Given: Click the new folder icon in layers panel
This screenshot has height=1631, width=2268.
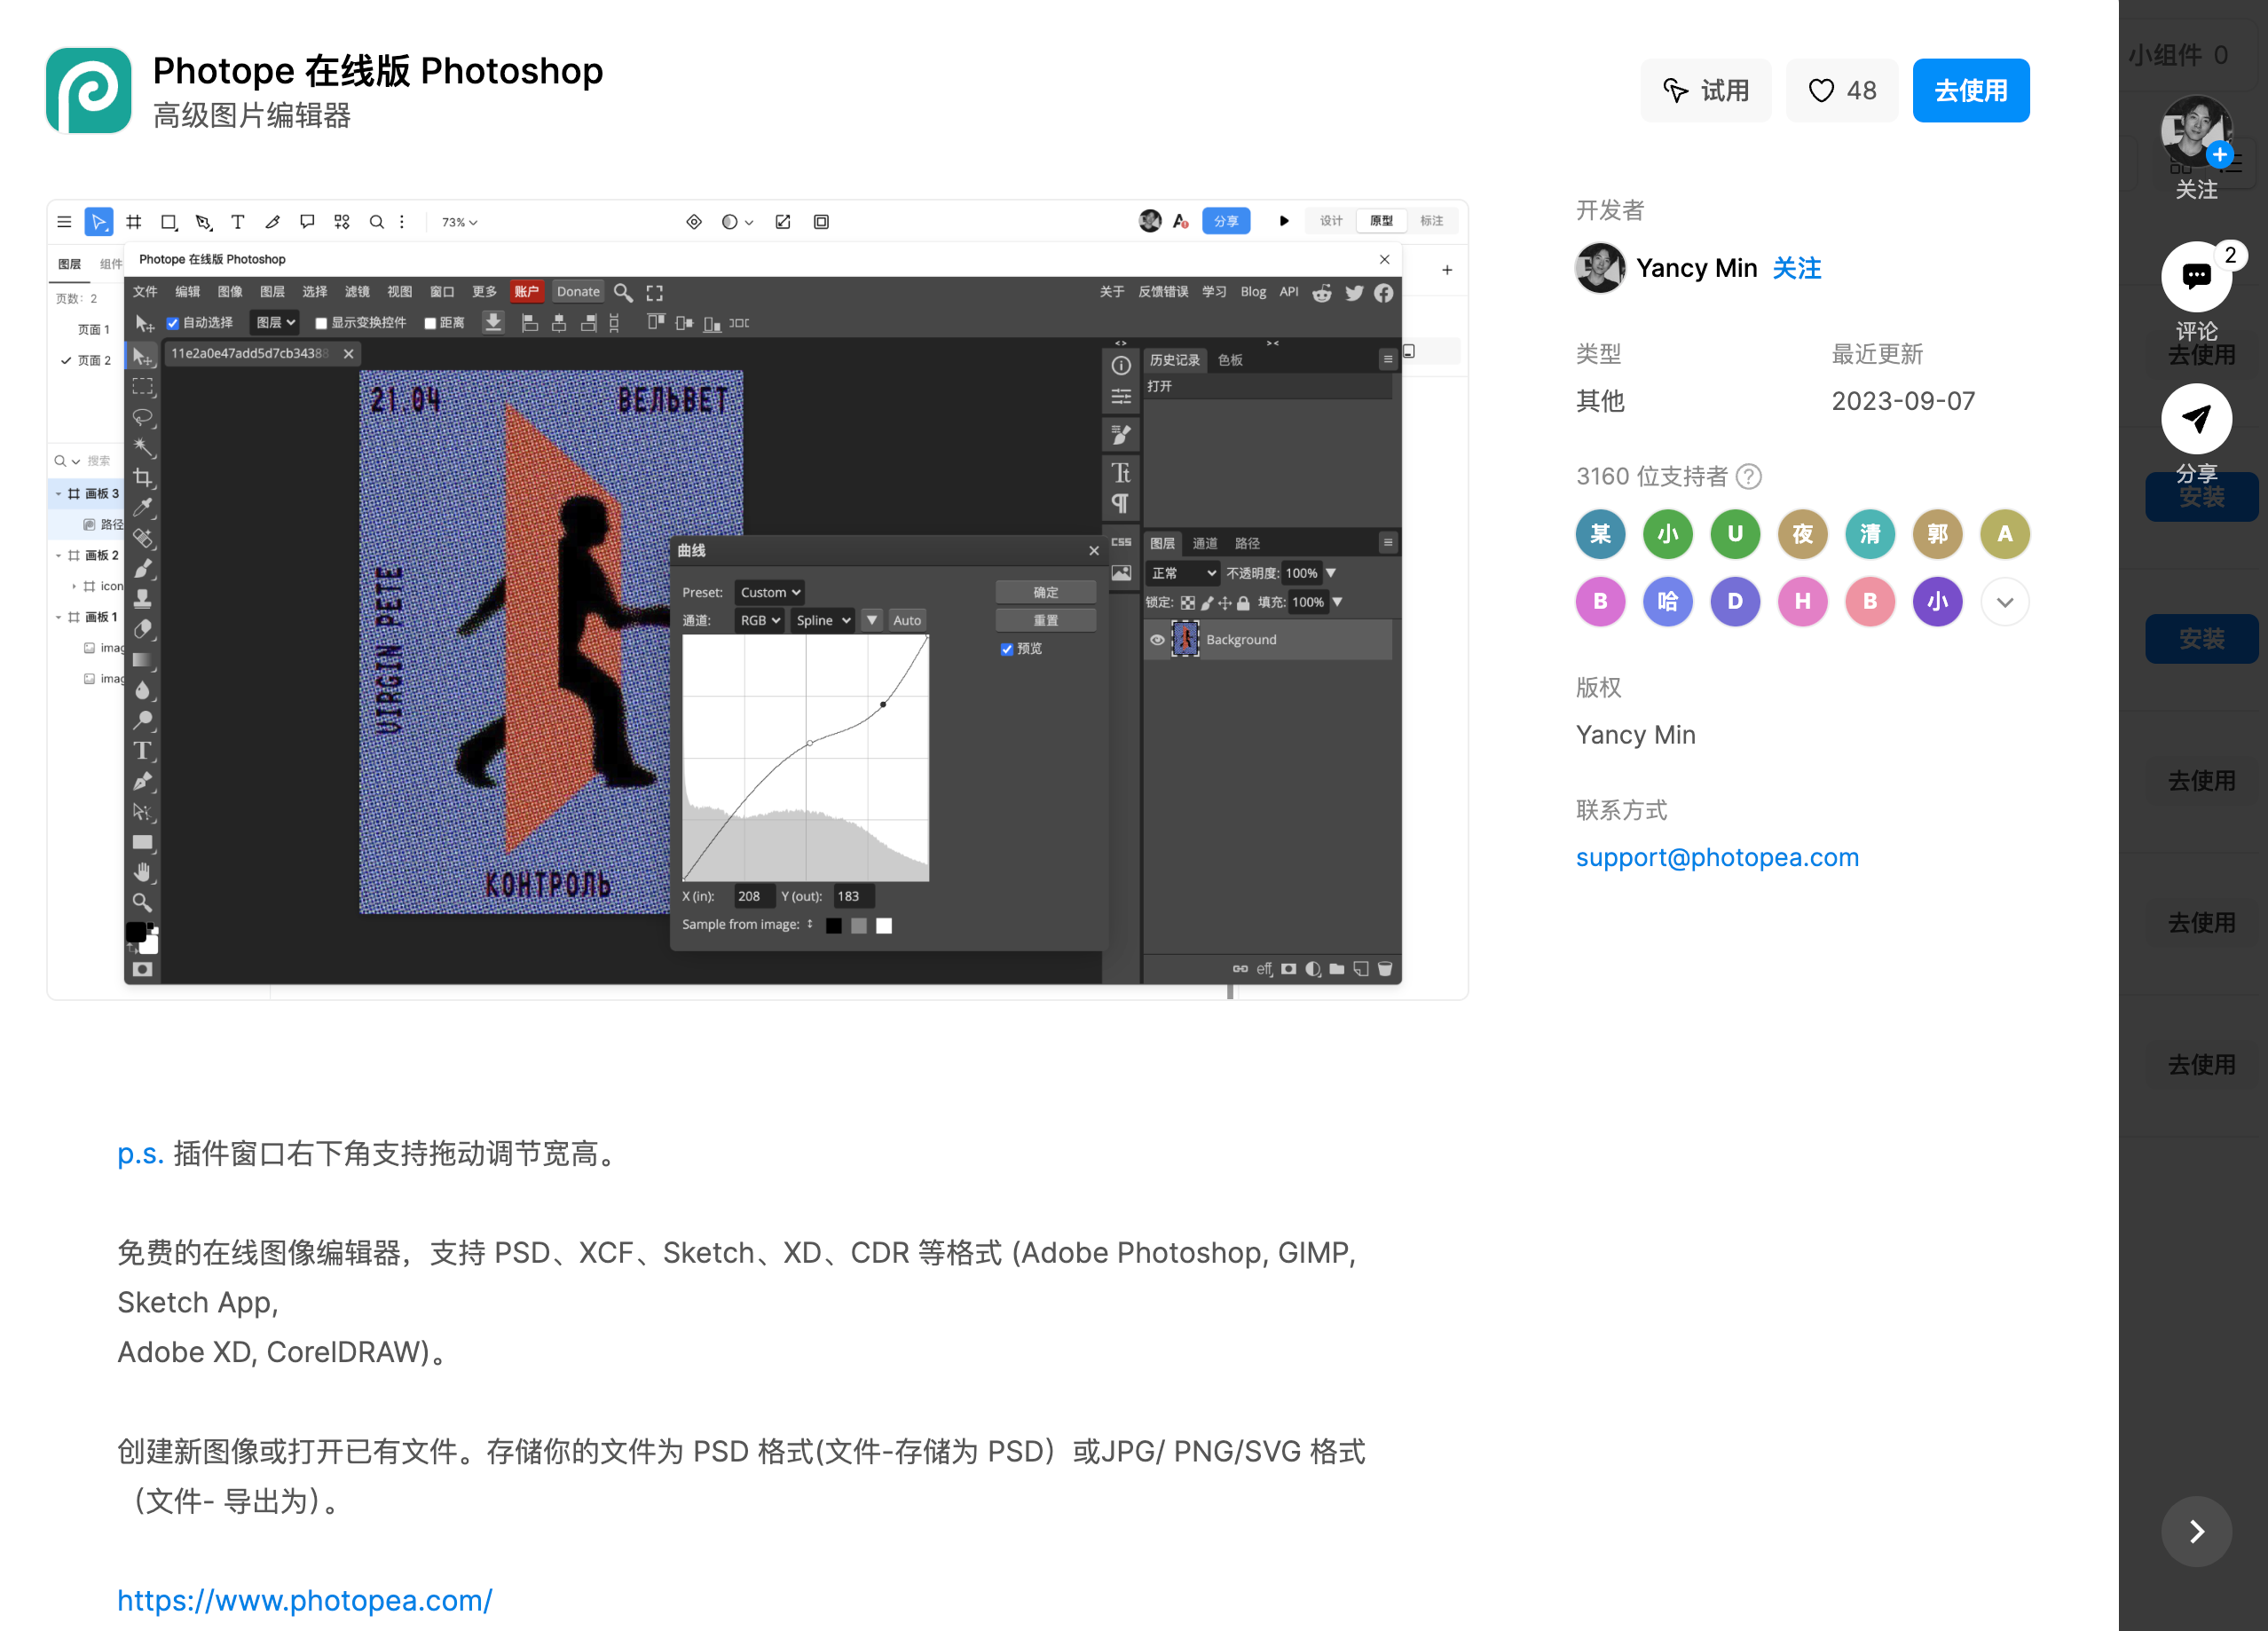Looking at the screenshot, I should pos(1337,968).
